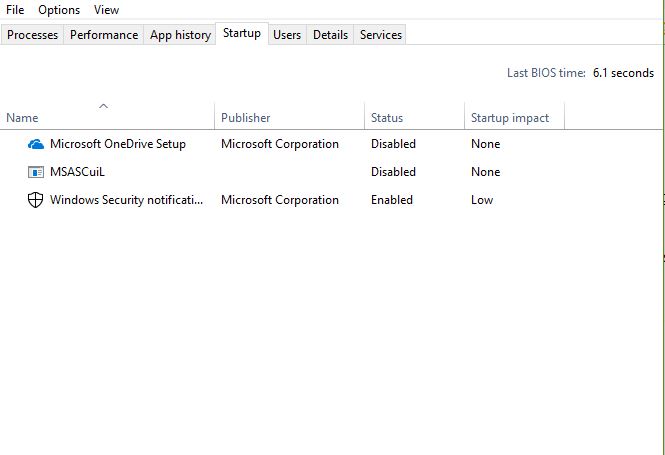Click None impact in MSASCuiL row

point(486,172)
